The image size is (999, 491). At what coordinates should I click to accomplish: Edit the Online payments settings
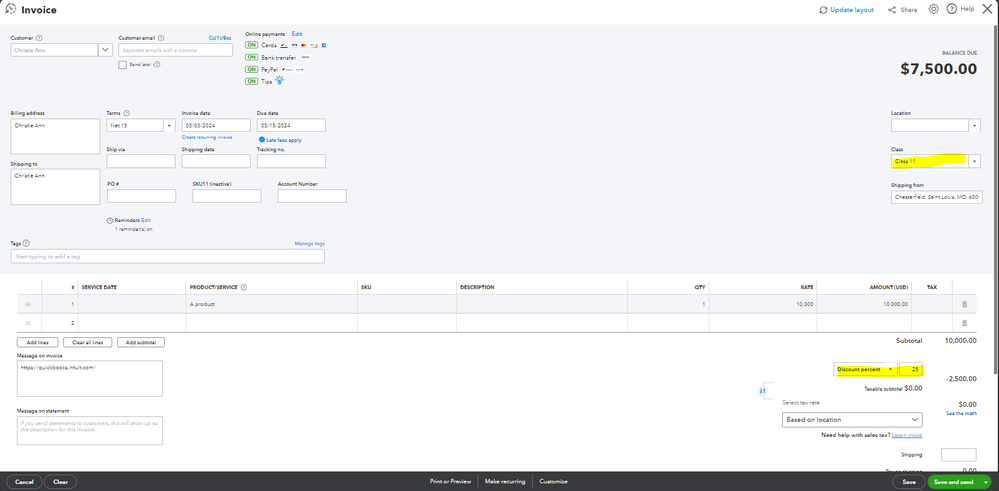click(x=297, y=34)
